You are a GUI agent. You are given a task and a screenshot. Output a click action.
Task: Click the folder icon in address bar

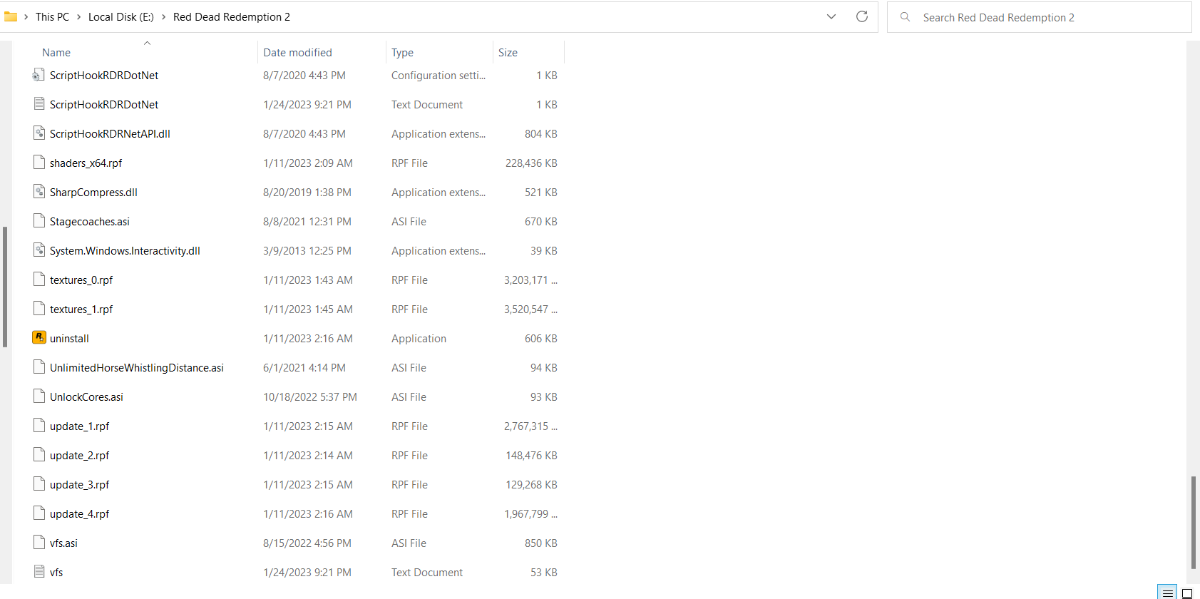click(11, 17)
